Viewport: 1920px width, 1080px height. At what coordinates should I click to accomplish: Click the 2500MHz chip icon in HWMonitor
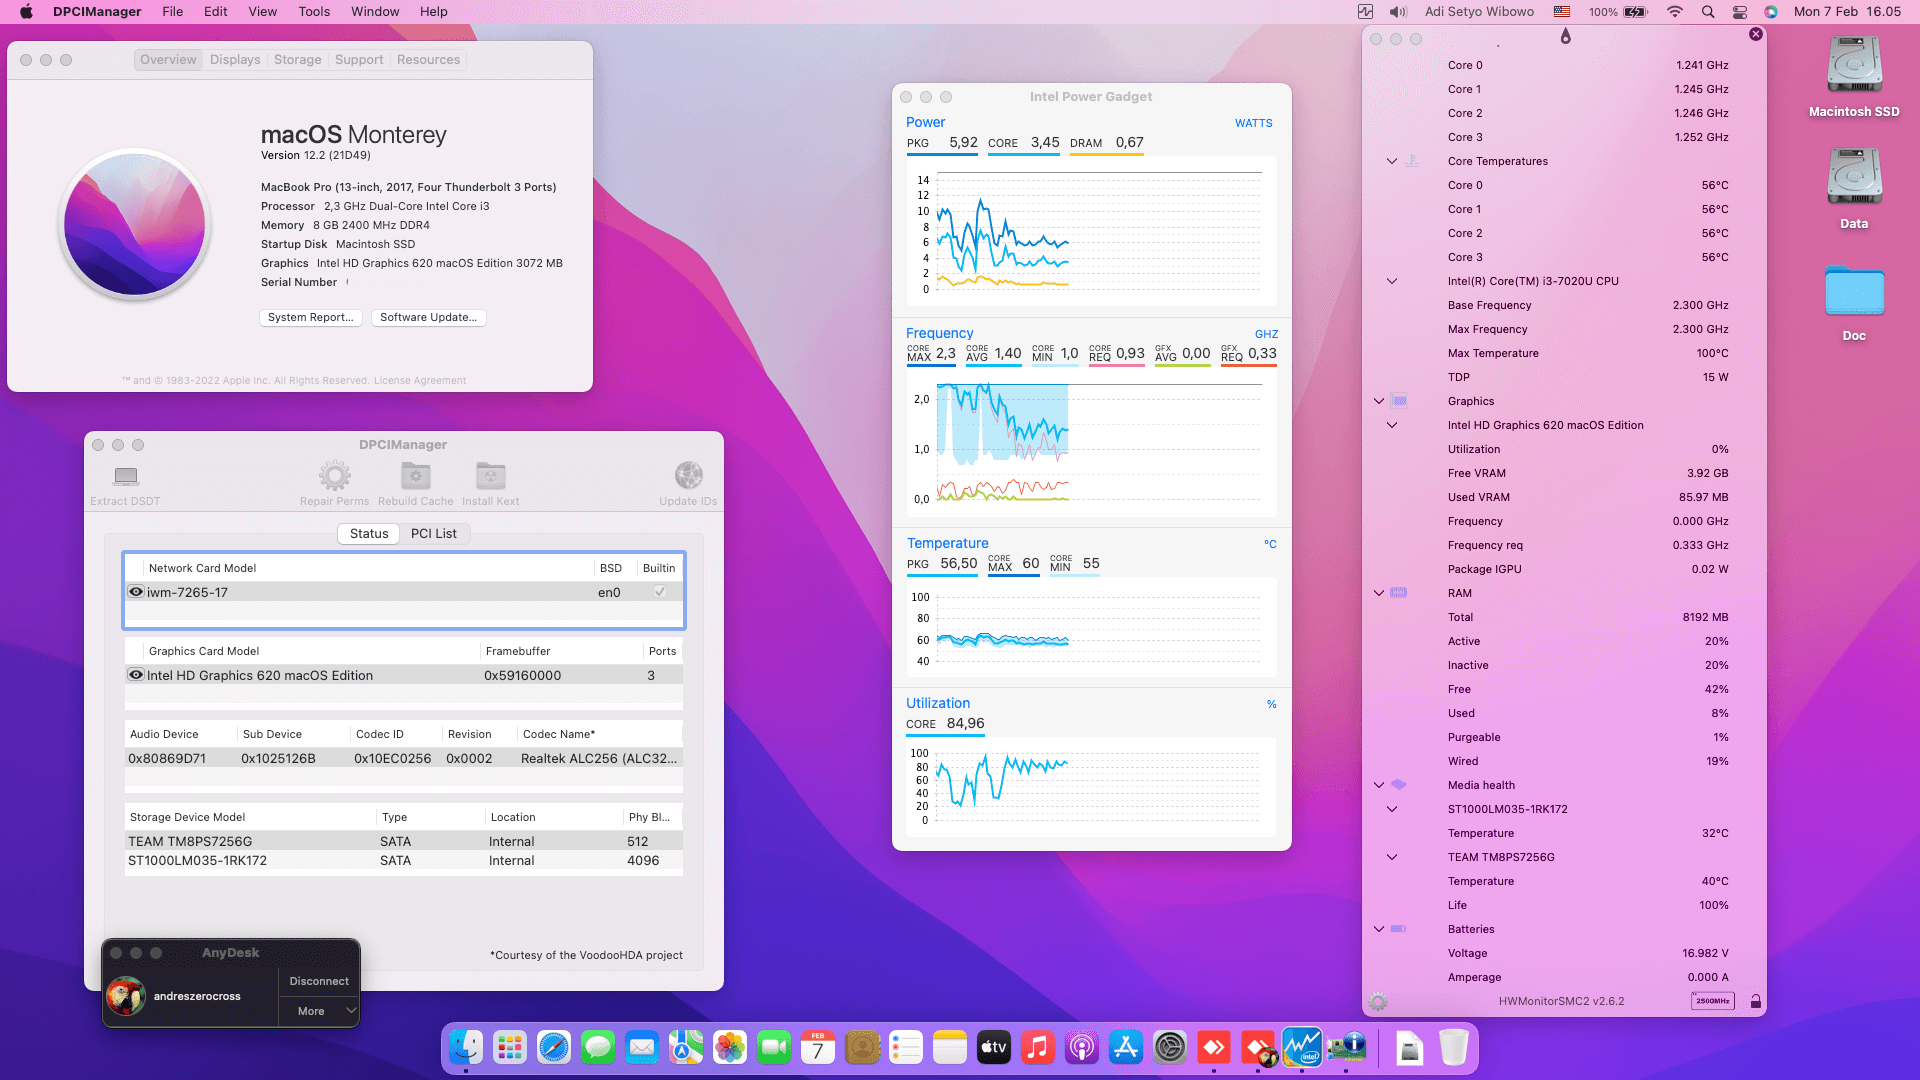pos(1712,1001)
